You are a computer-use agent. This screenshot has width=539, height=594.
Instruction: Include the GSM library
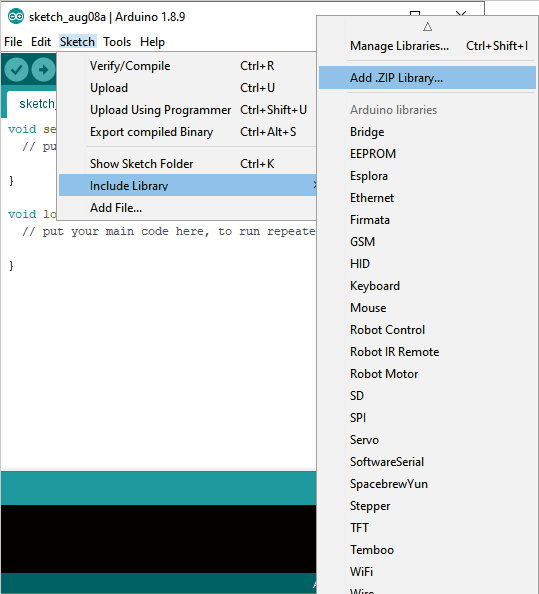pyautogui.click(x=427, y=242)
